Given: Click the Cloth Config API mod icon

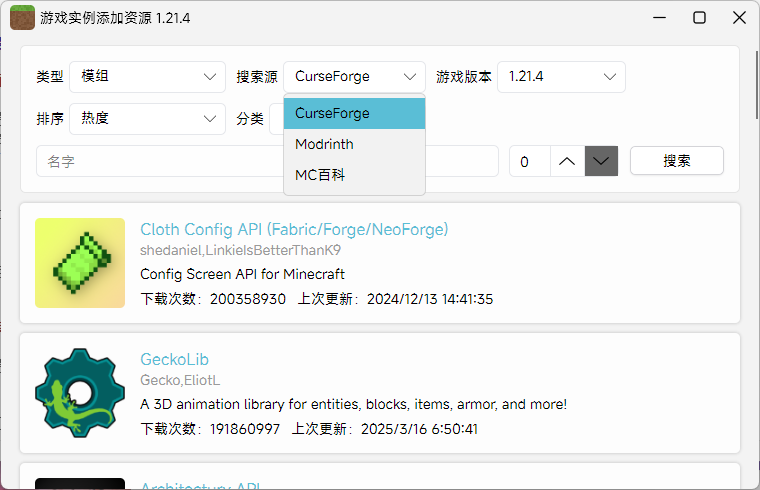Looking at the screenshot, I should tap(80, 263).
